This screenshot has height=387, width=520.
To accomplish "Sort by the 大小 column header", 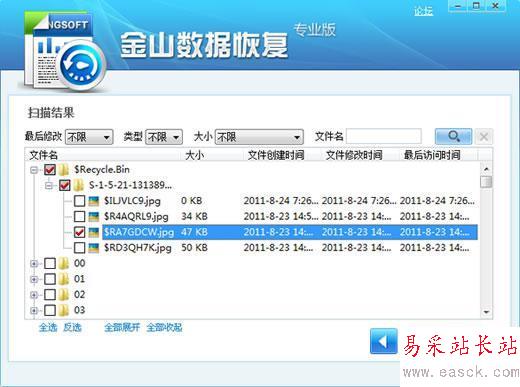I will 195,155.
